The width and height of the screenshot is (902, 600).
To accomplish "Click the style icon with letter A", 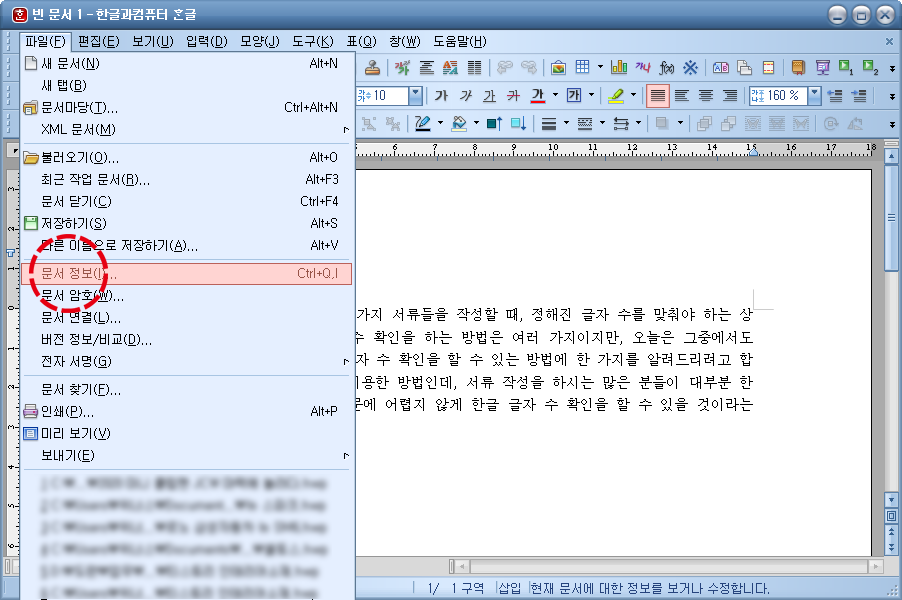I will [450, 68].
